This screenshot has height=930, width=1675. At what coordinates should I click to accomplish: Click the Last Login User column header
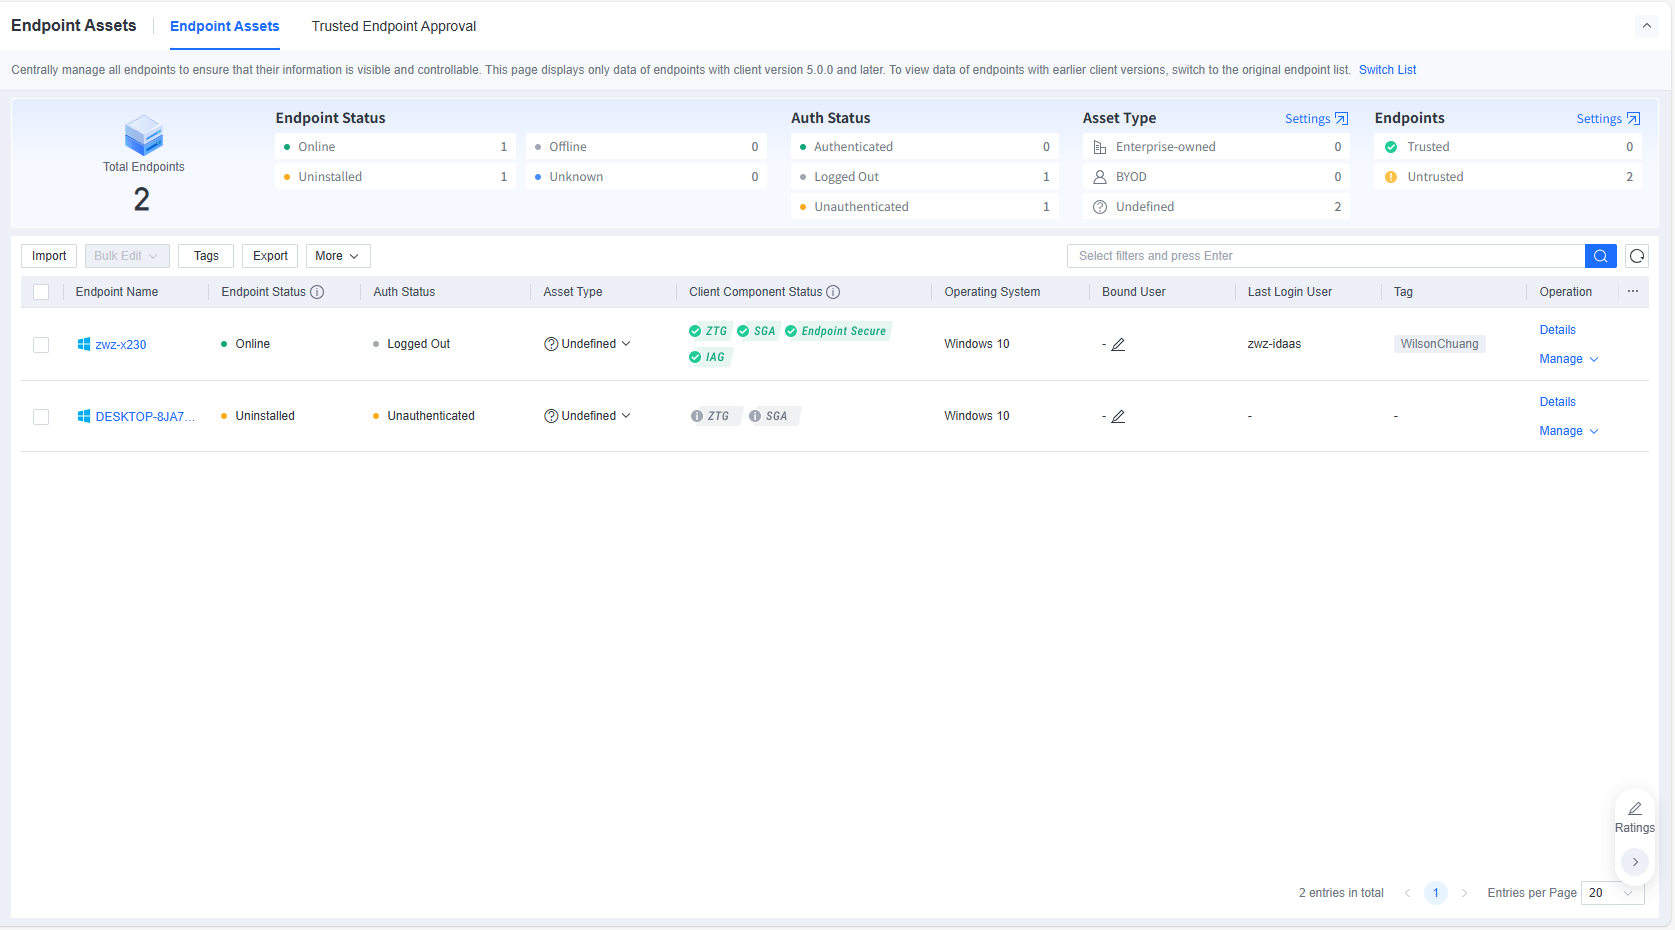(1289, 292)
